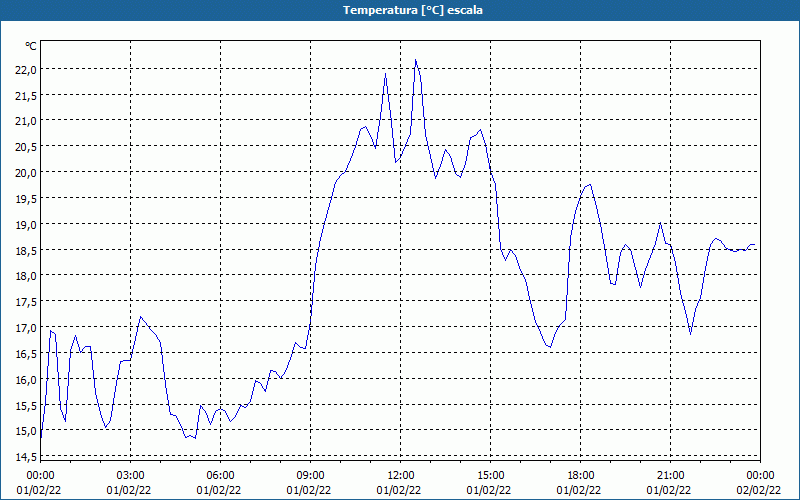Select the 06:00 time label
800x500 pixels.
220,476
